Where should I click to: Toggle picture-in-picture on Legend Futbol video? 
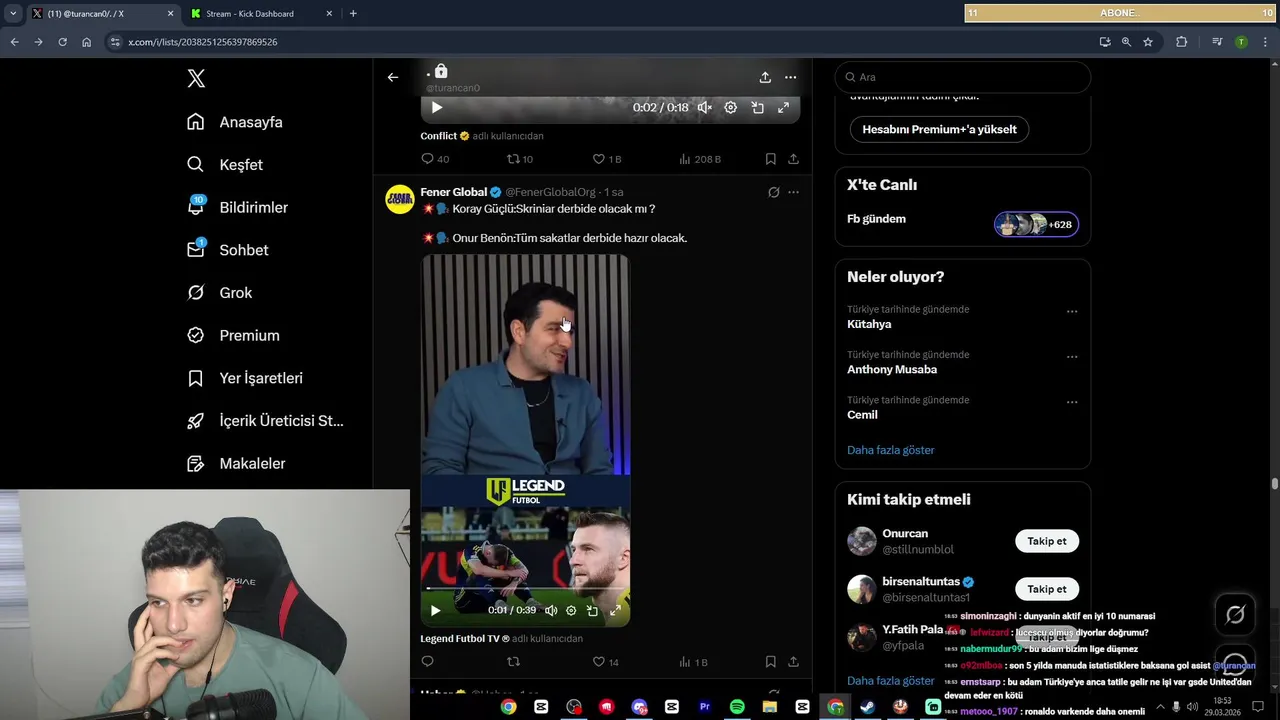592,610
